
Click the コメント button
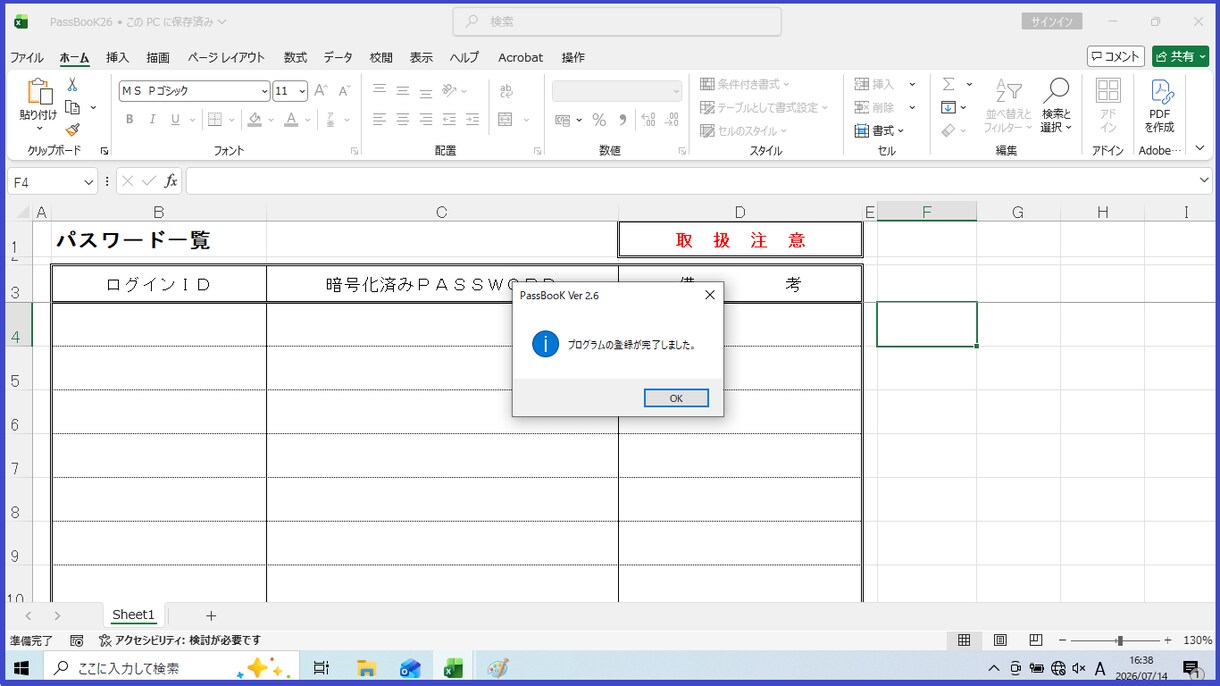tap(1116, 57)
